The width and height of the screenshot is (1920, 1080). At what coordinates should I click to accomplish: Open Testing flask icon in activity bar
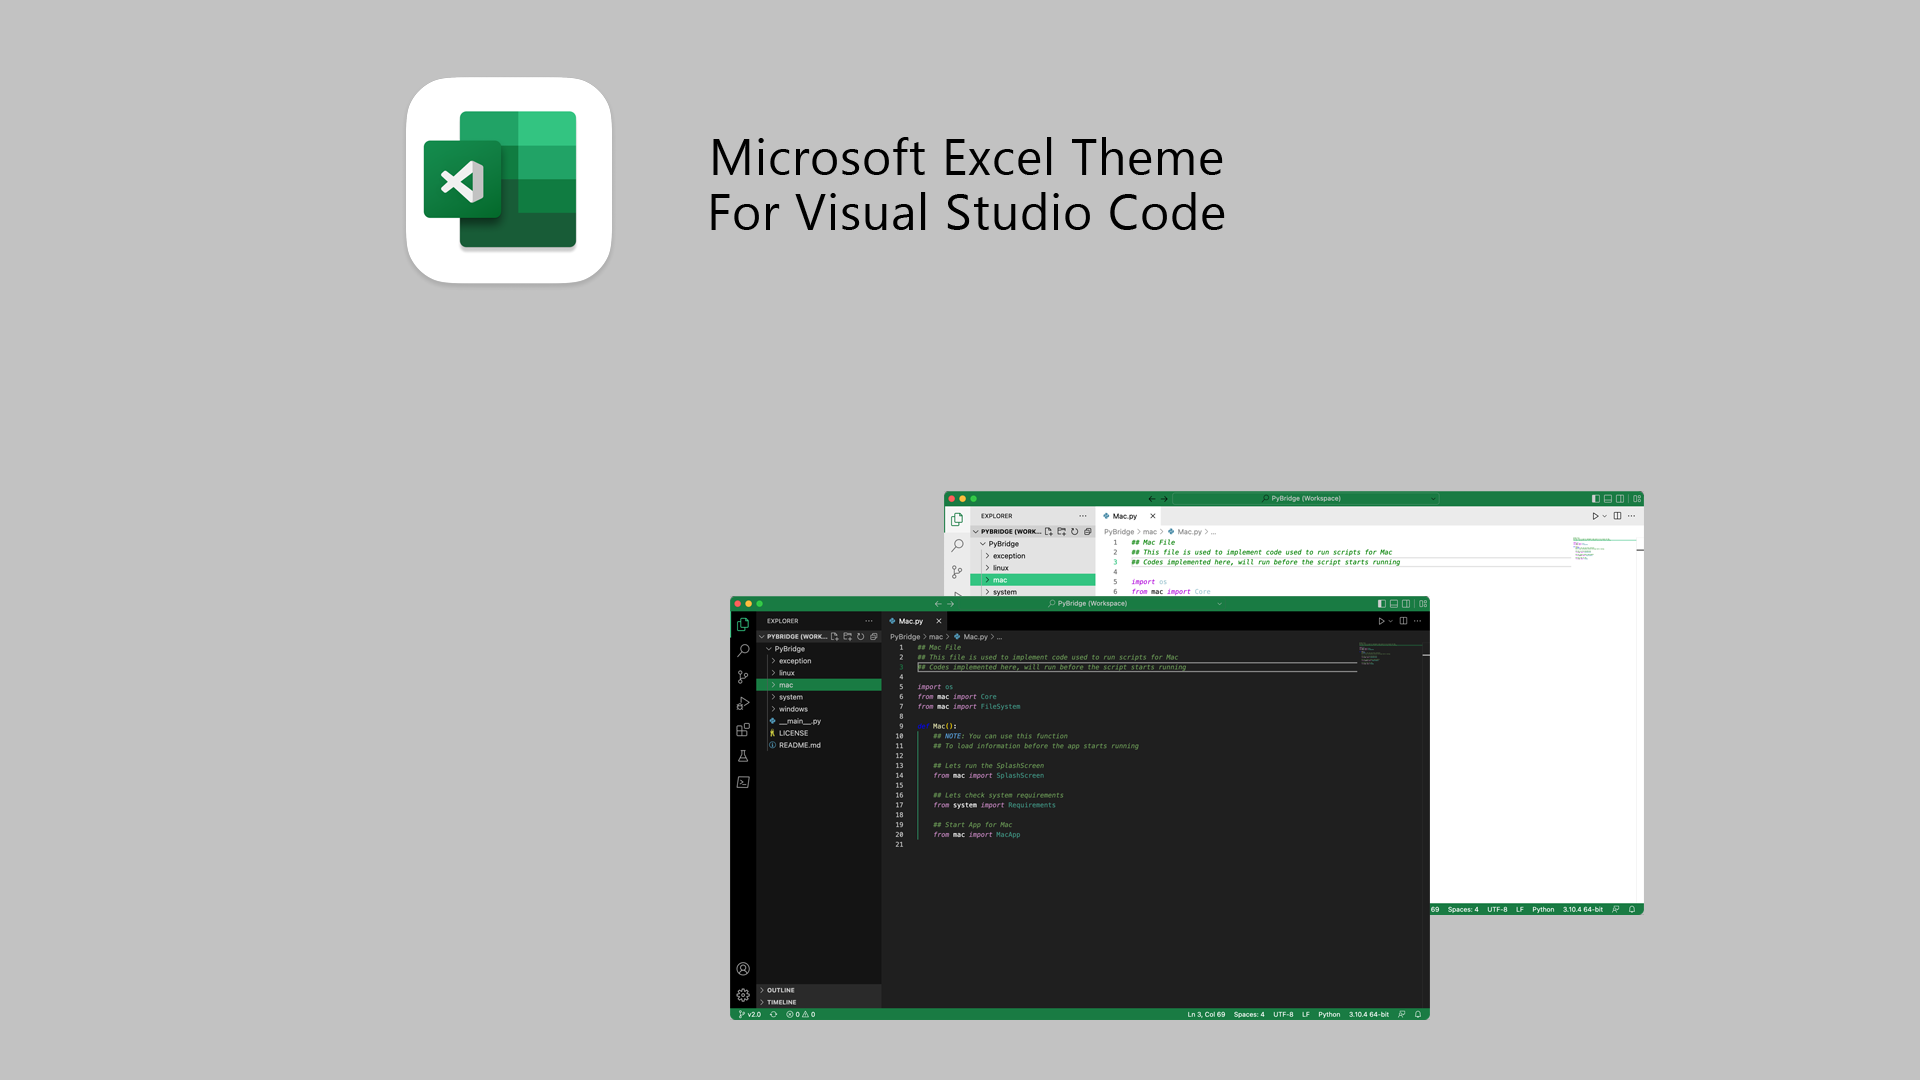[743, 756]
